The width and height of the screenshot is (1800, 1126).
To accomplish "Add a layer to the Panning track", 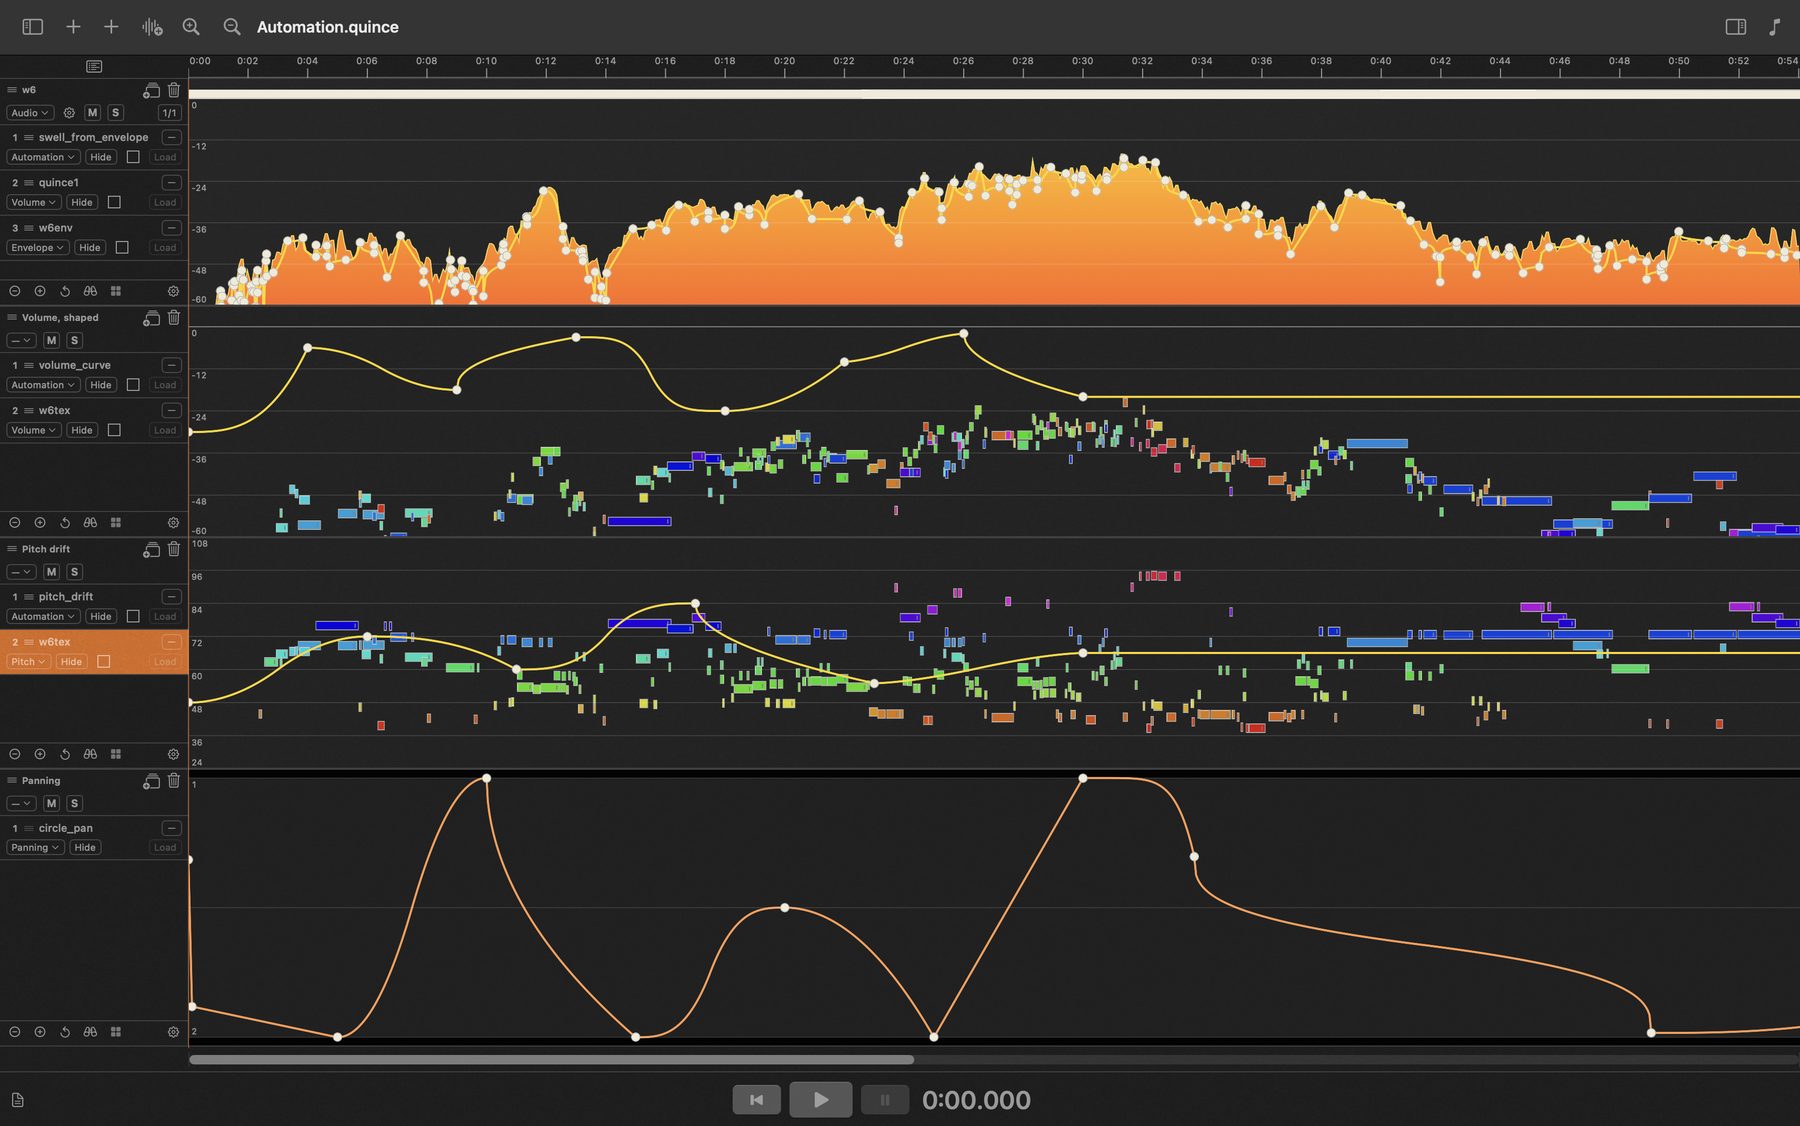I will (x=151, y=781).
